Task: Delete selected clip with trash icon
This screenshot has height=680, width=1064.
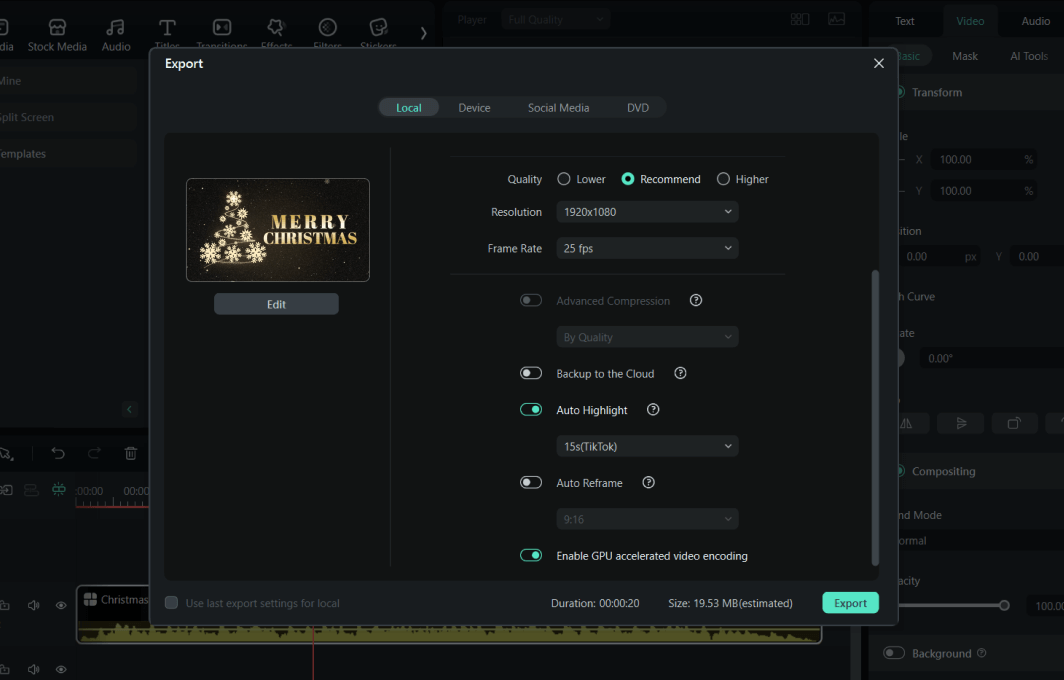Action: point(131,453)
